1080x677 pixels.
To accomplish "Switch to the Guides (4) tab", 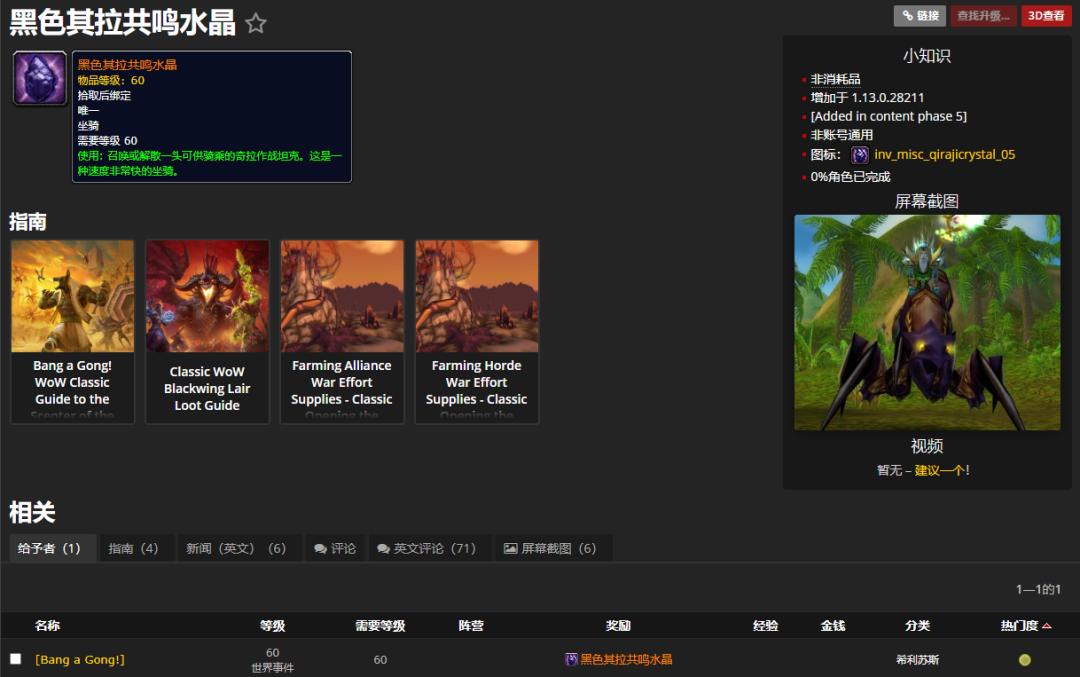I will 133,549.
